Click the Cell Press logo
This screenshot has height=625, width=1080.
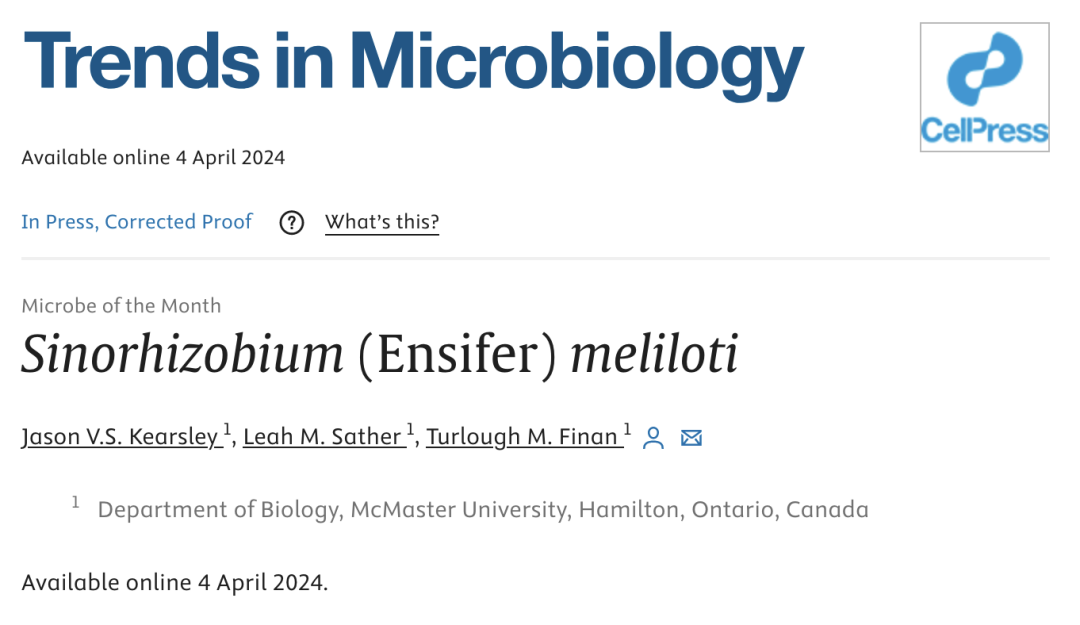coord(984,87)
